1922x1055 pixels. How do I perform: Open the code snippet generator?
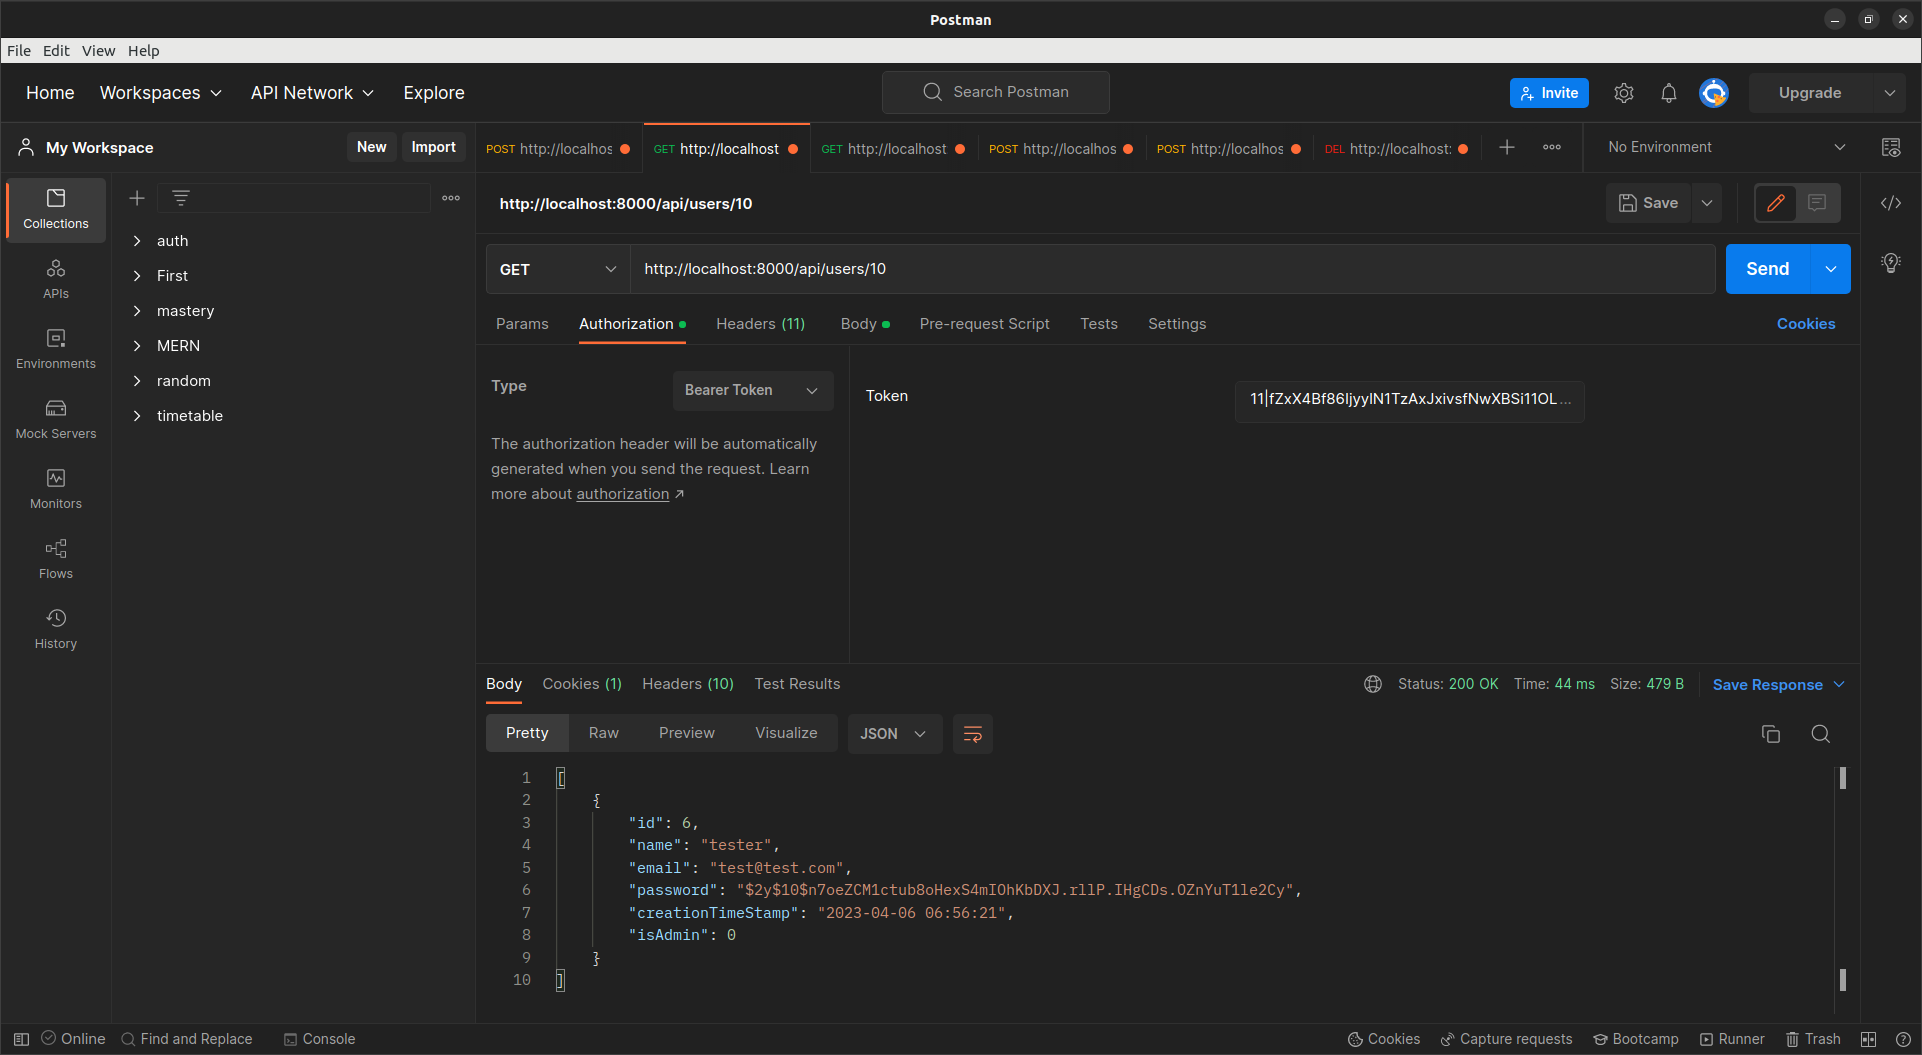pyautogui.click(x=1890, y=202)
